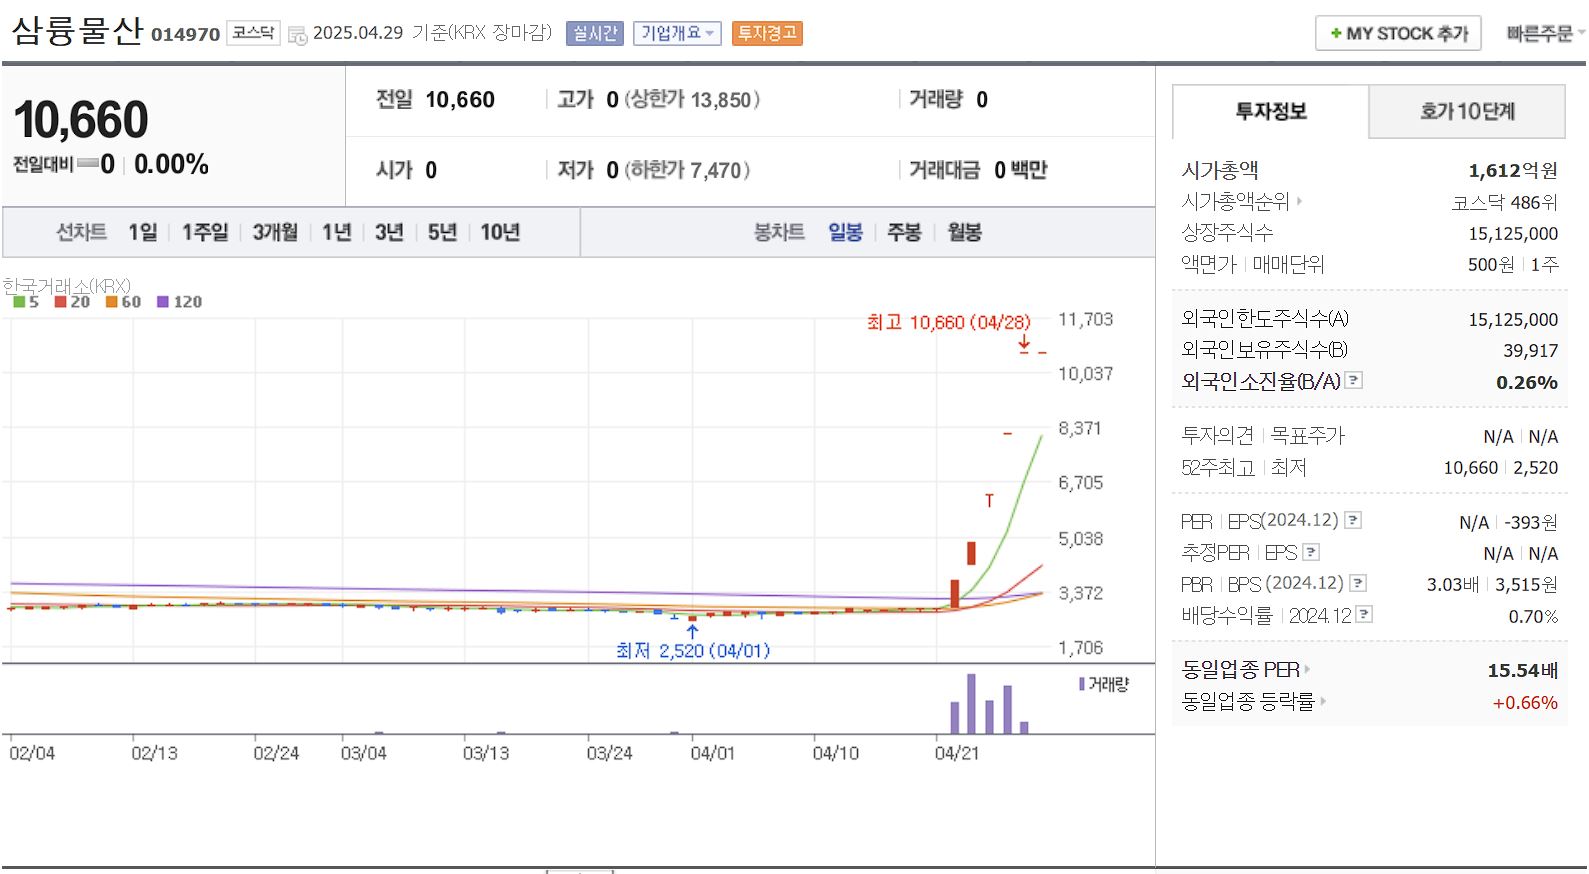
Task: Click the 투자경고 badge
Action: [767, 33]
